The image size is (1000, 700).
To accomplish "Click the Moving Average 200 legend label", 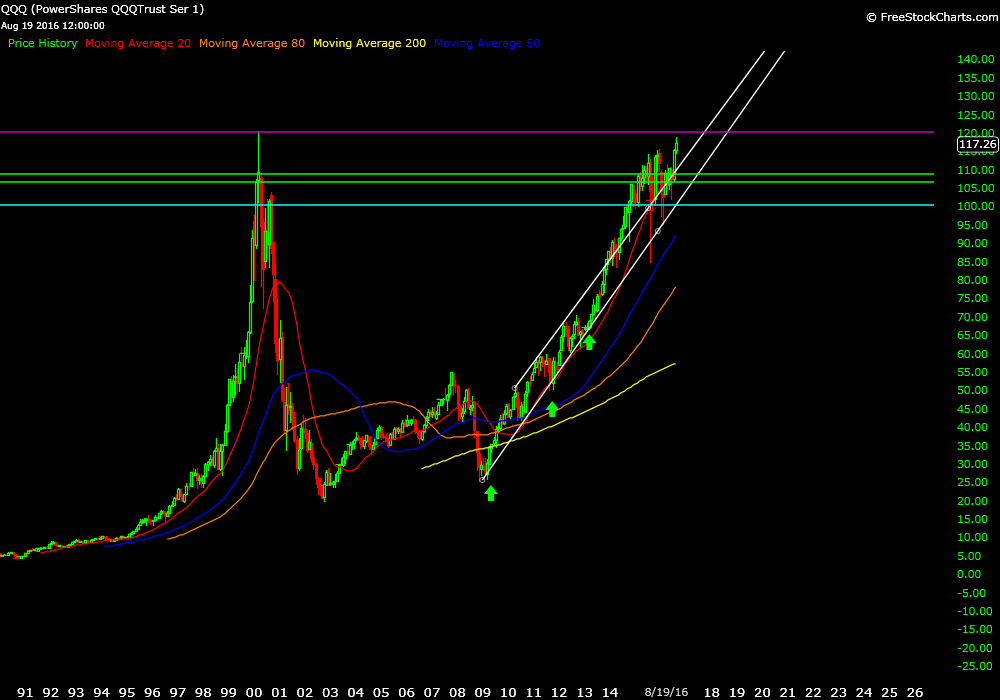I will coord(369,44).
